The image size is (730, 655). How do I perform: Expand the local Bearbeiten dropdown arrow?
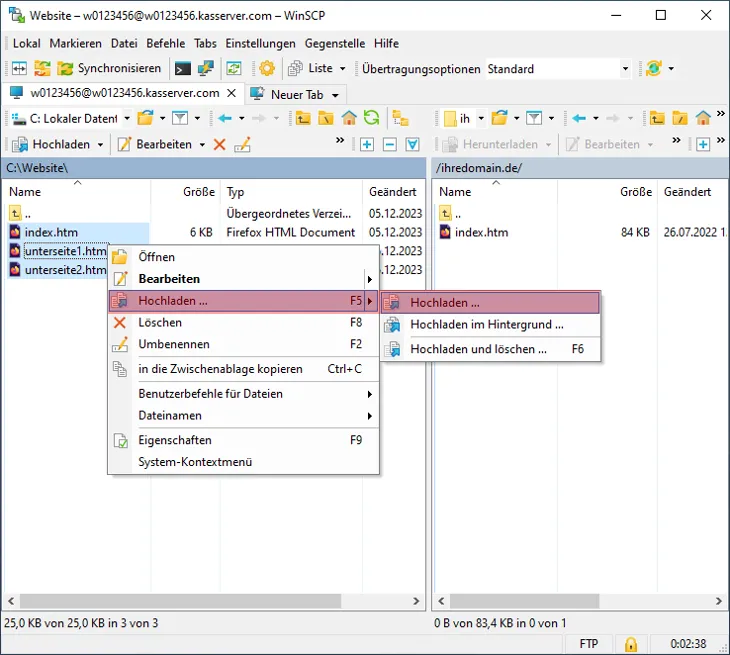click(202, 145)
